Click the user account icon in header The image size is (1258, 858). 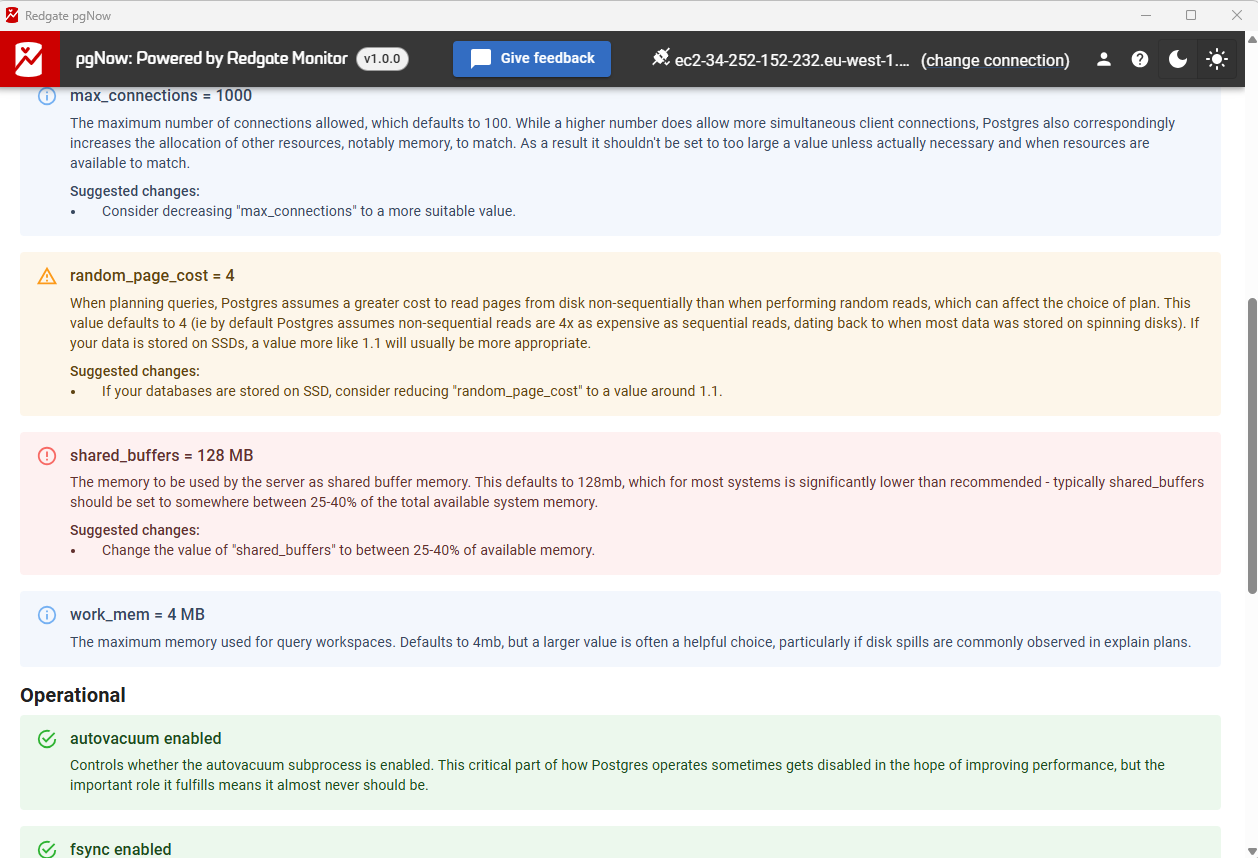1104,59
